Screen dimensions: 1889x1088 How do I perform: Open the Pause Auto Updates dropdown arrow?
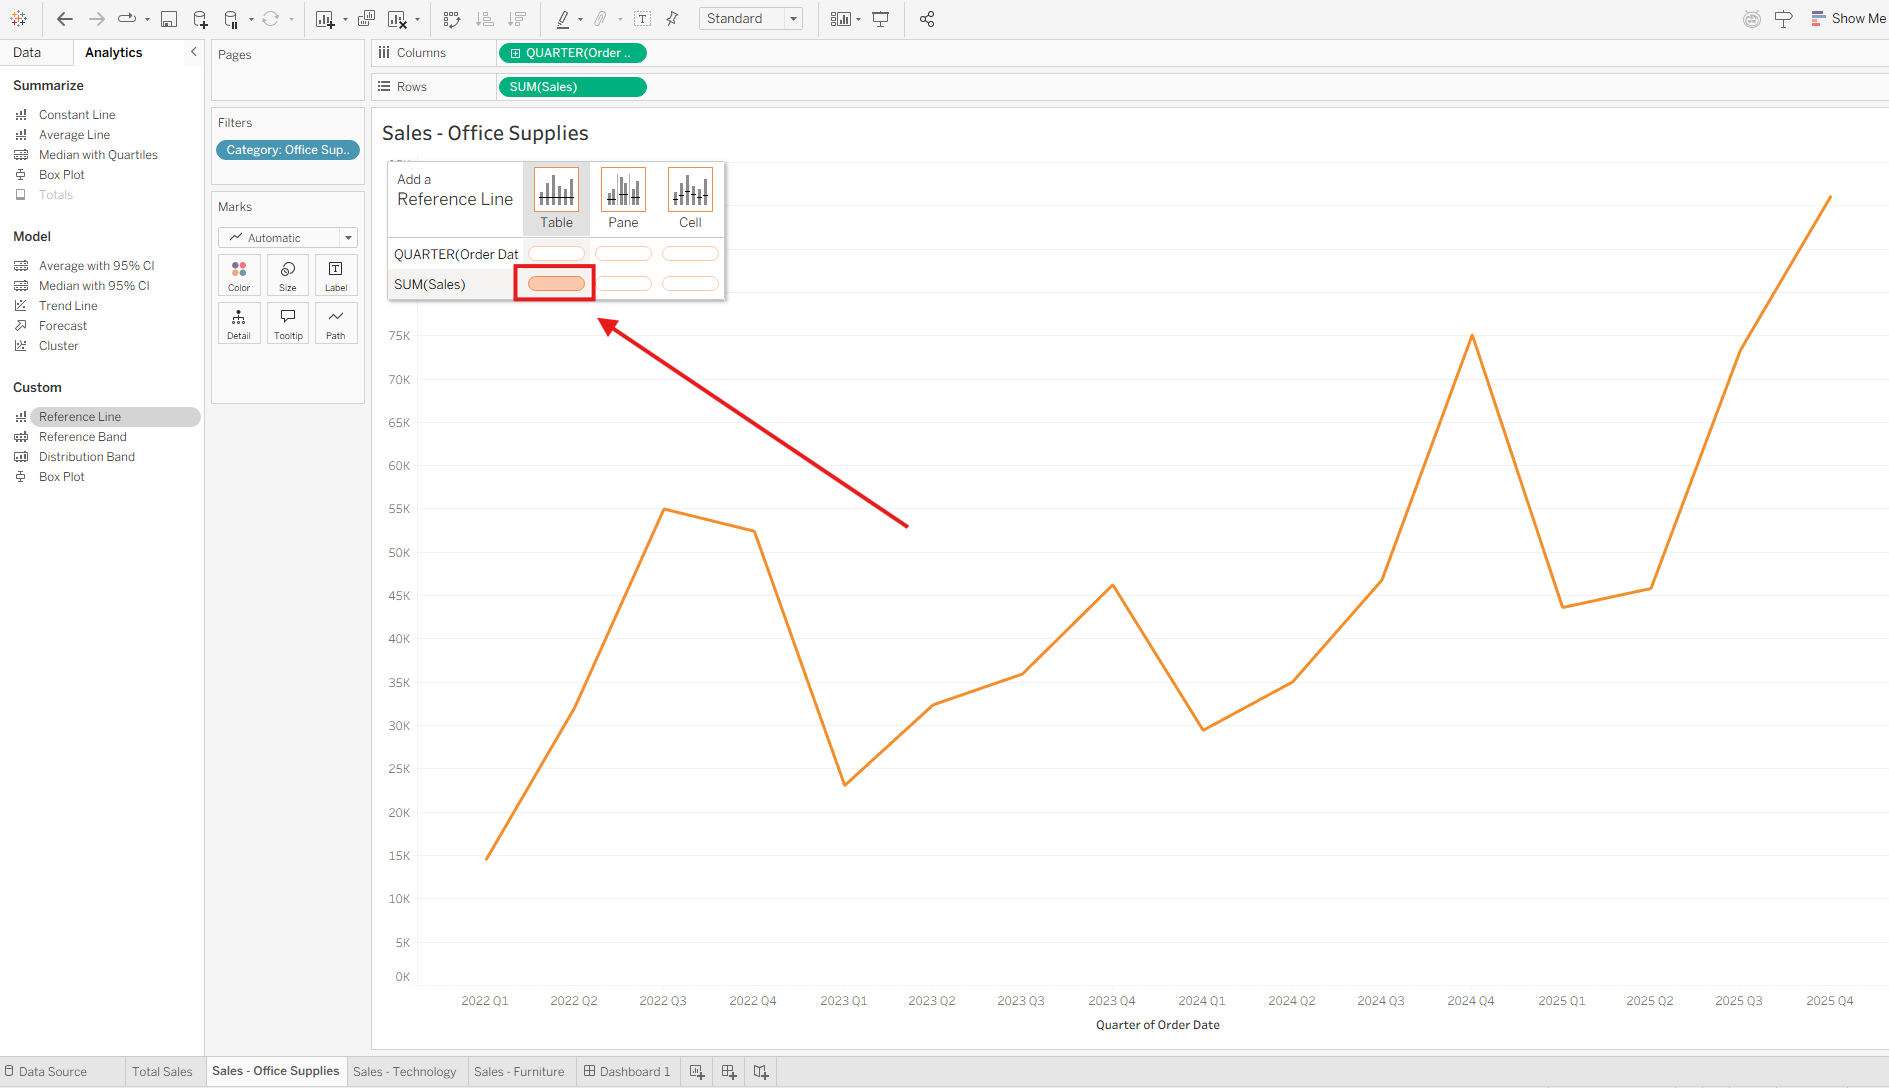click(251, 19)
